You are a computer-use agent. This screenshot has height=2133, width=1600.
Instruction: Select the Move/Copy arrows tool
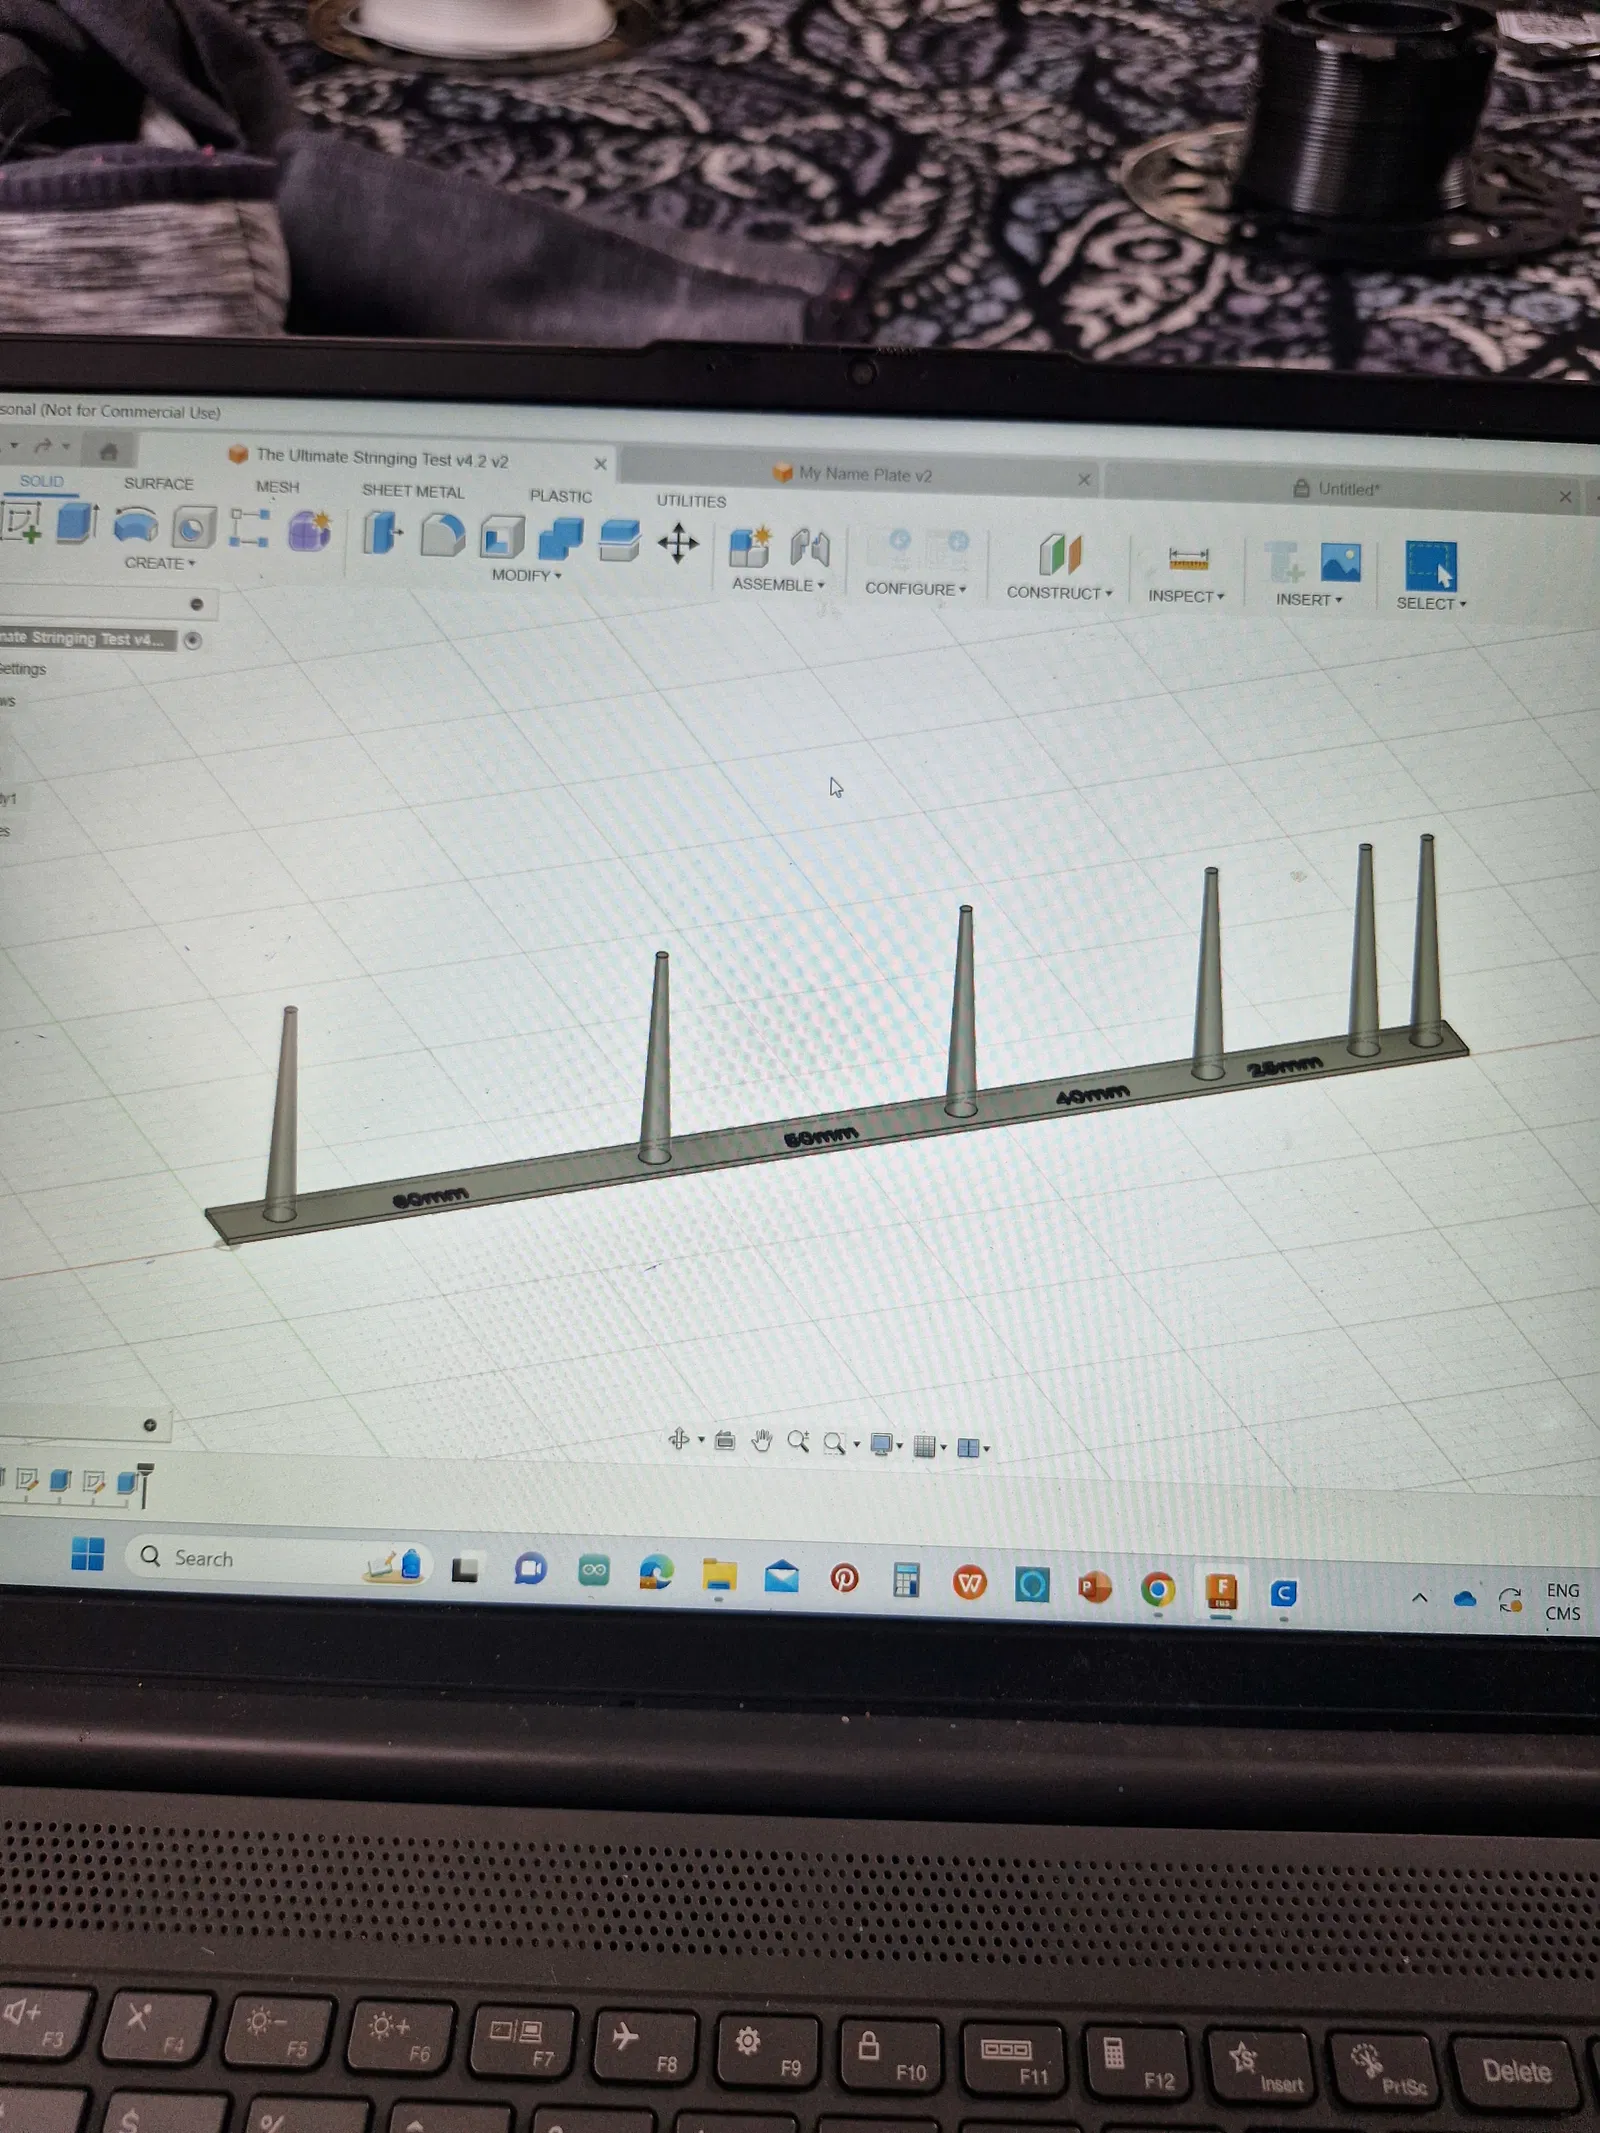tap(678, 543)
